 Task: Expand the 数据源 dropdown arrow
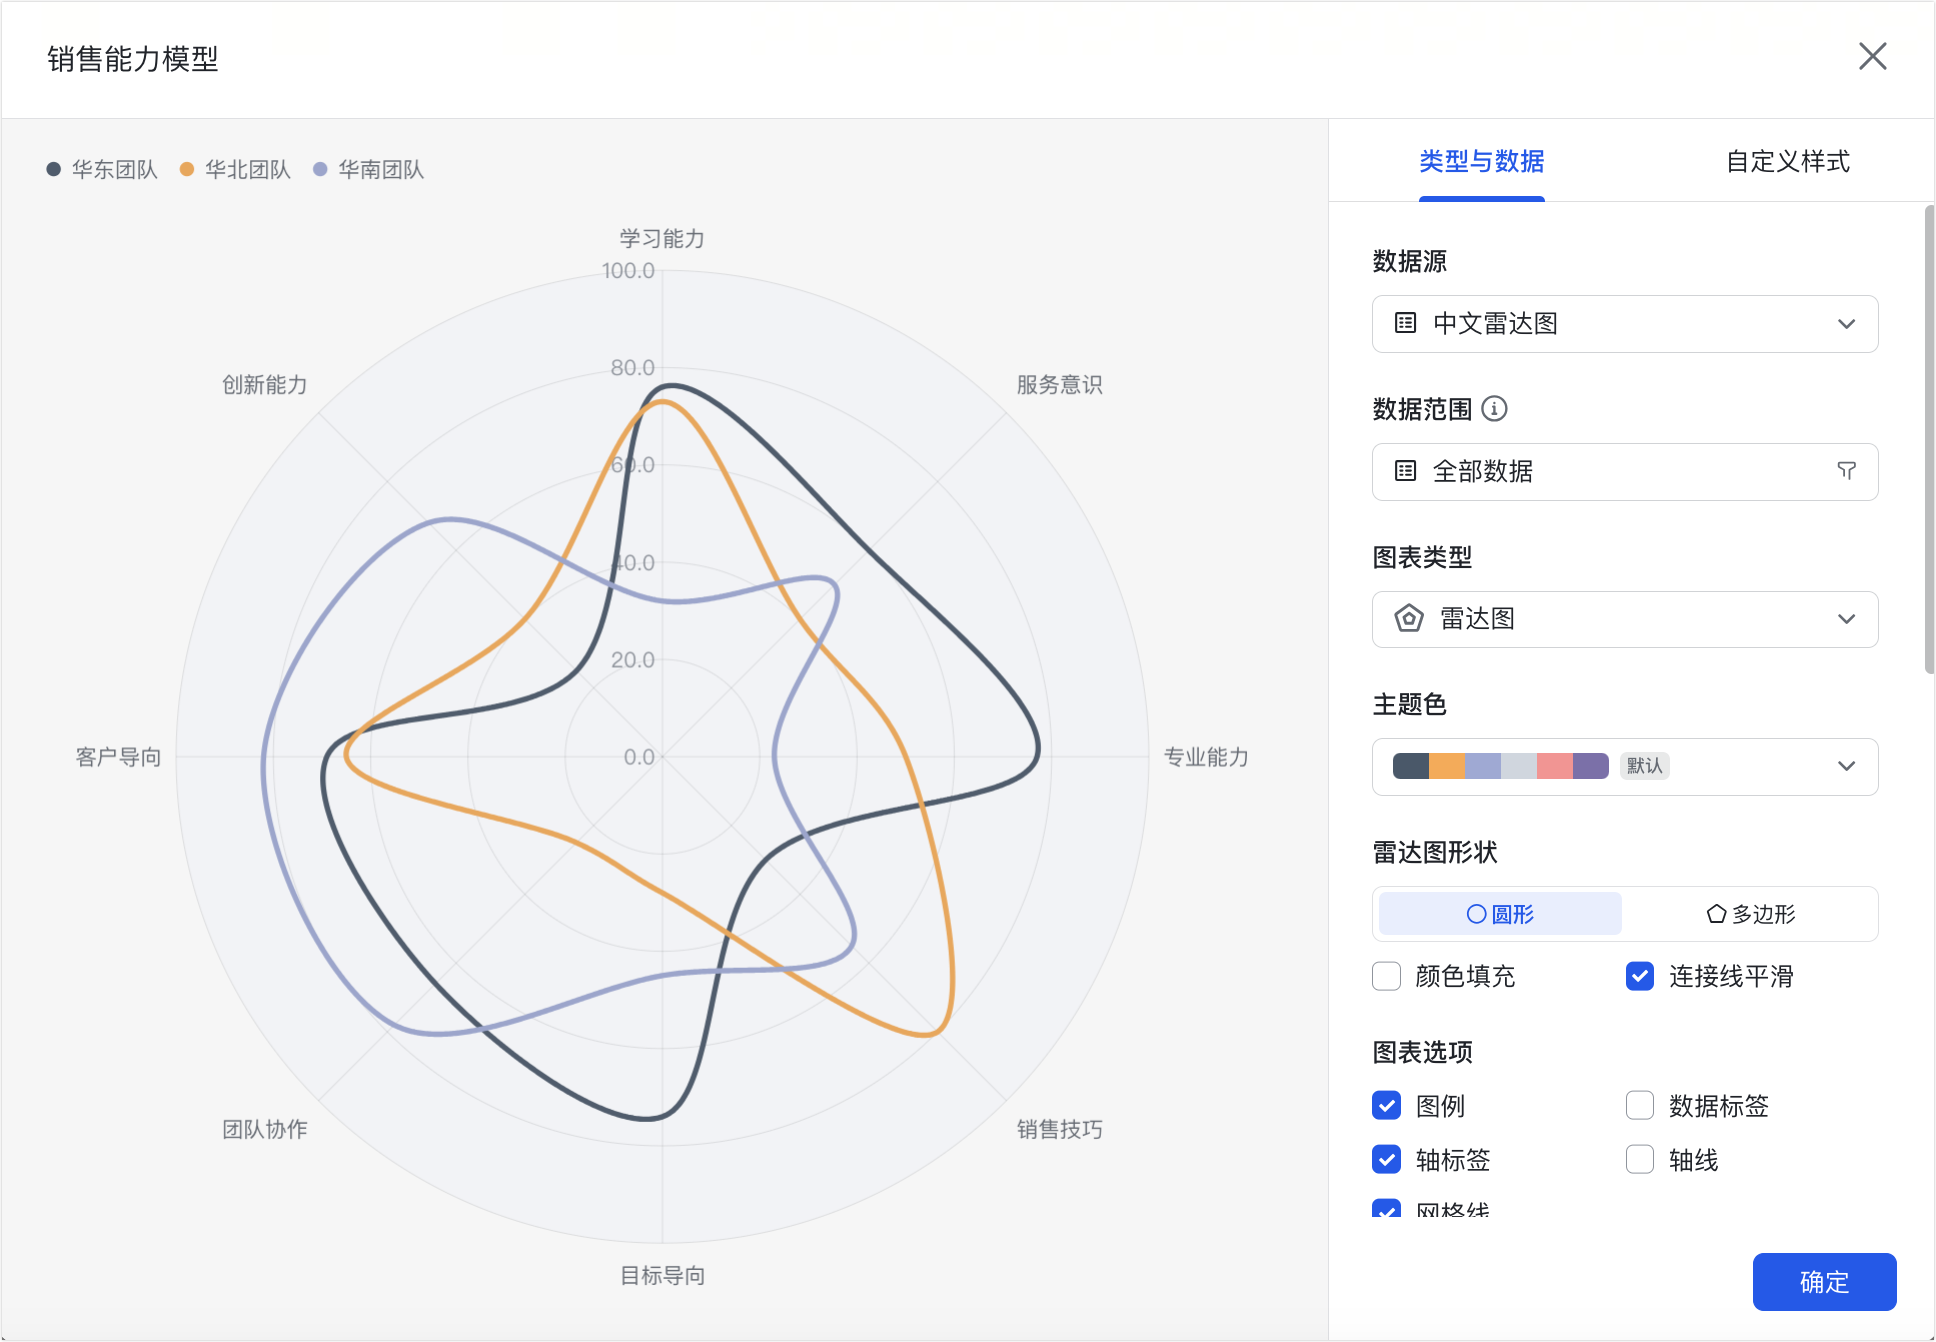1846,324
